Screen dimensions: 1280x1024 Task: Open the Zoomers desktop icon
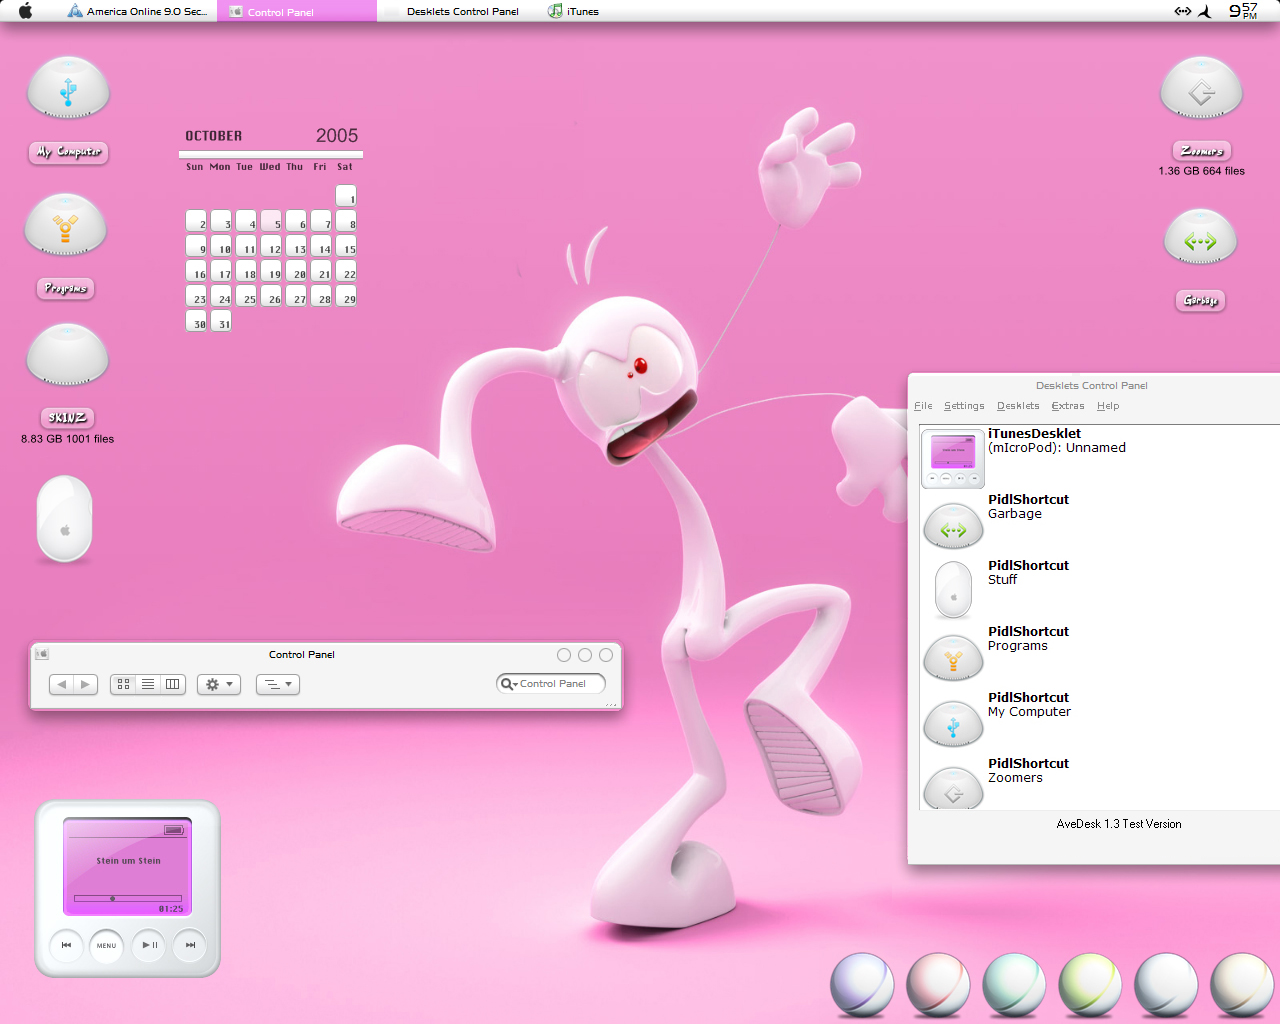[x=1201, y=89]
